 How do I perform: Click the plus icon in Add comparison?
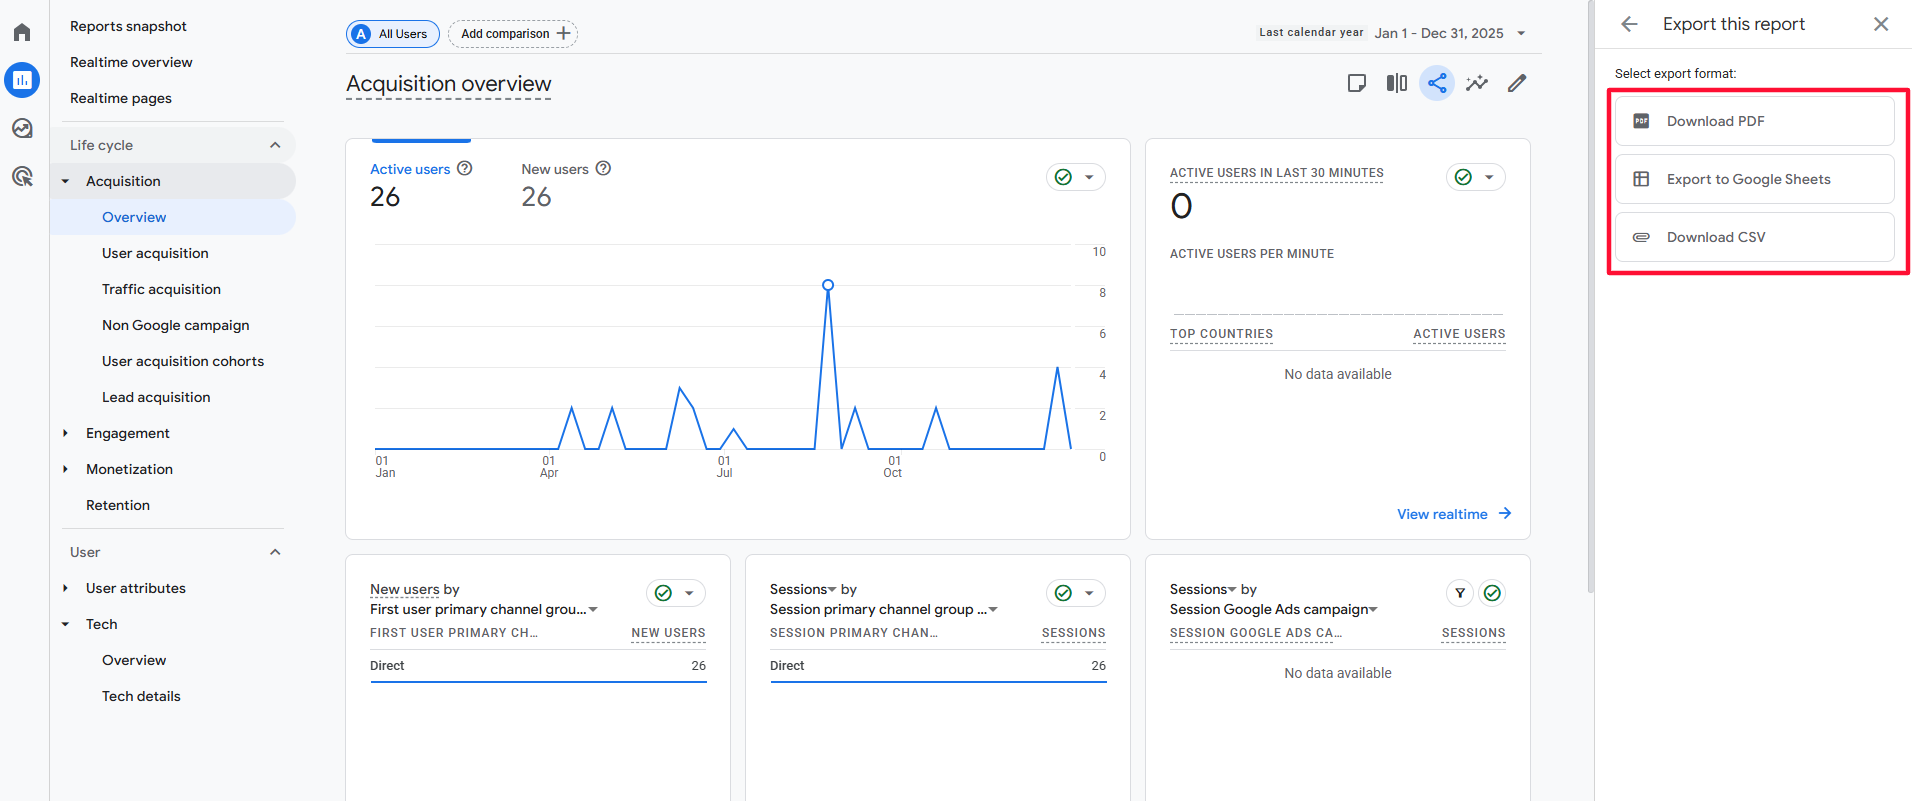[x=564, y=33]
